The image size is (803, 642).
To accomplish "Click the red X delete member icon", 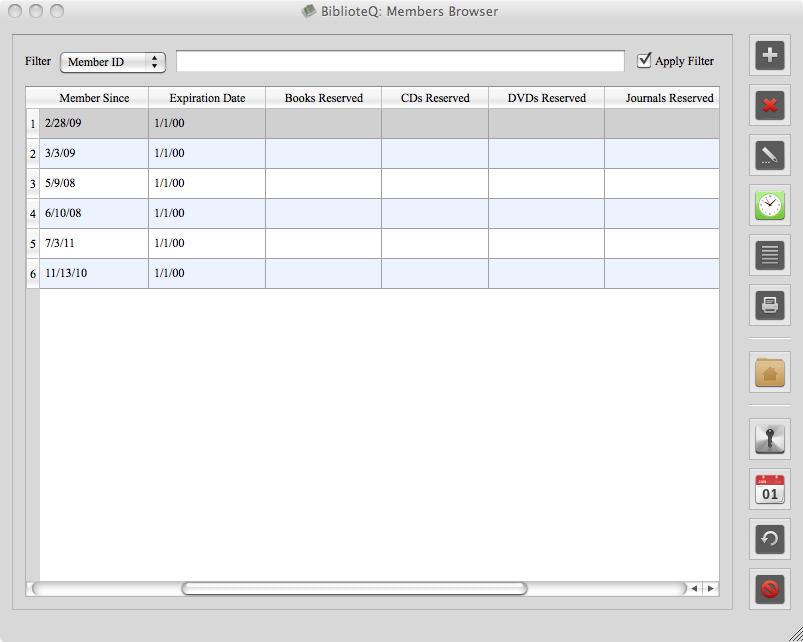I will pyautogui.click(x=770, y=105).
